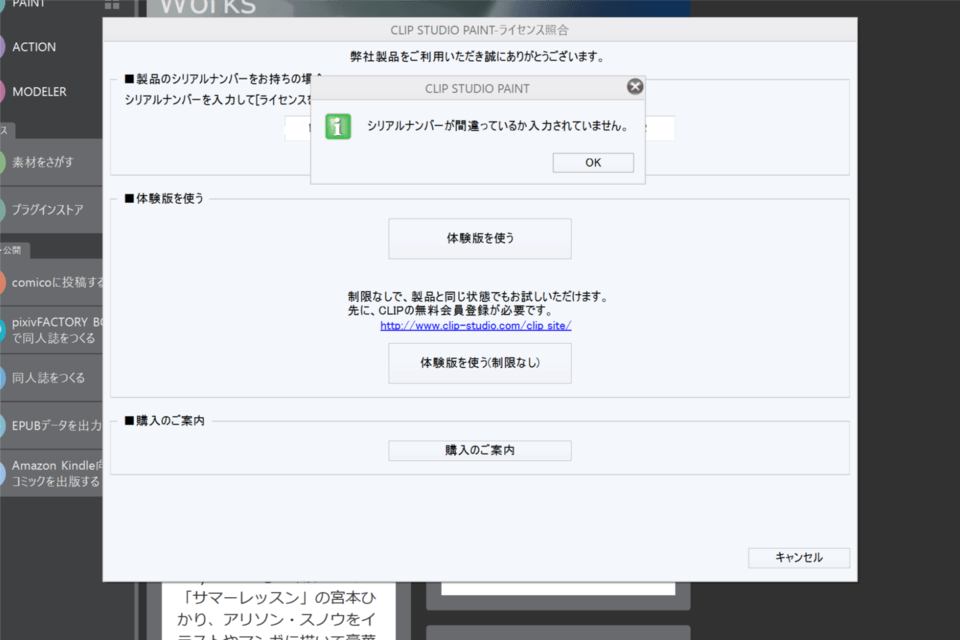960x640 pixels.
Task: Click the 購入のご案内 button
Action: pos(479,450)
